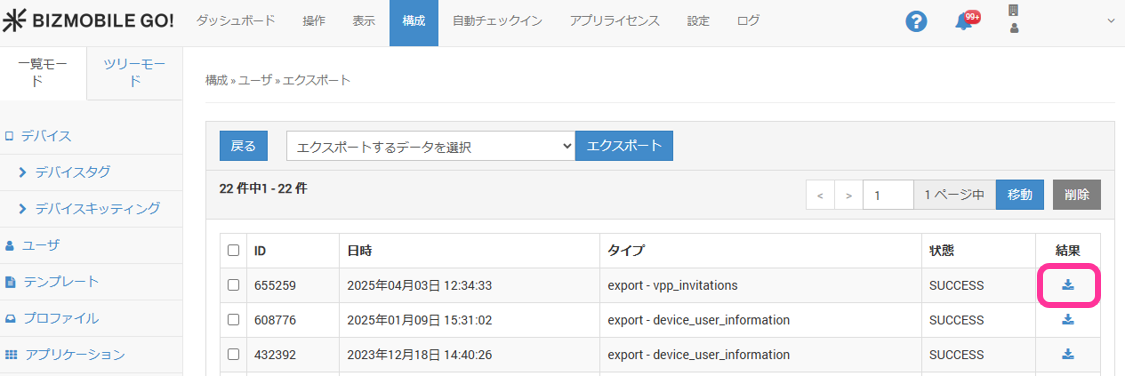Click the 結果 column header
Image resolution: width=1125 pixels, height=376 pixels.
coord(1068,250)
